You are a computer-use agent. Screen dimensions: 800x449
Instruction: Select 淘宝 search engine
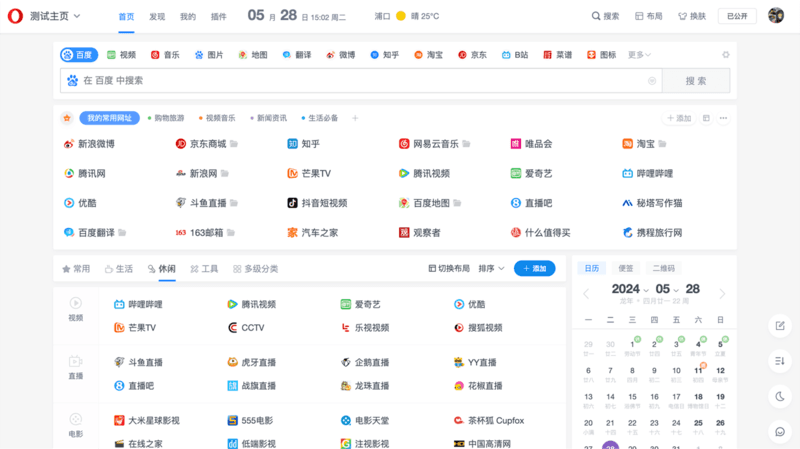(x=429, y=55)
